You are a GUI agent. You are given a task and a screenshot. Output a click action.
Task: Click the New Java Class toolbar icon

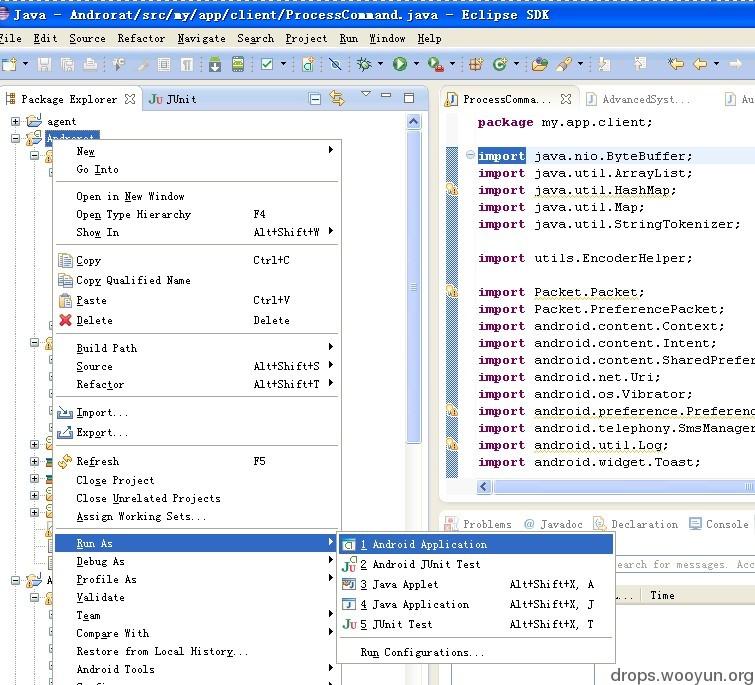(x=499, y=64)
